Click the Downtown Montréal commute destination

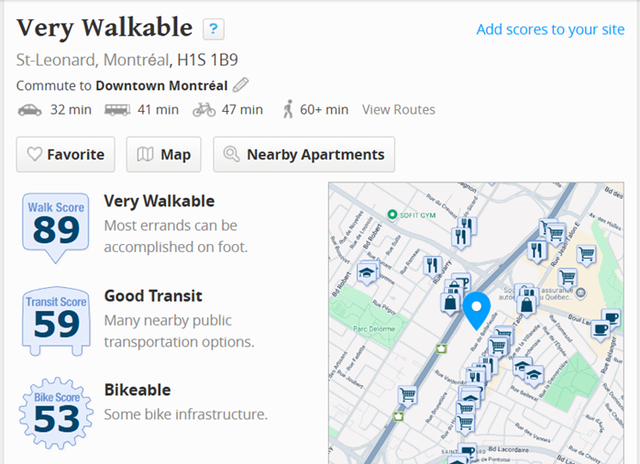[161, 86]
